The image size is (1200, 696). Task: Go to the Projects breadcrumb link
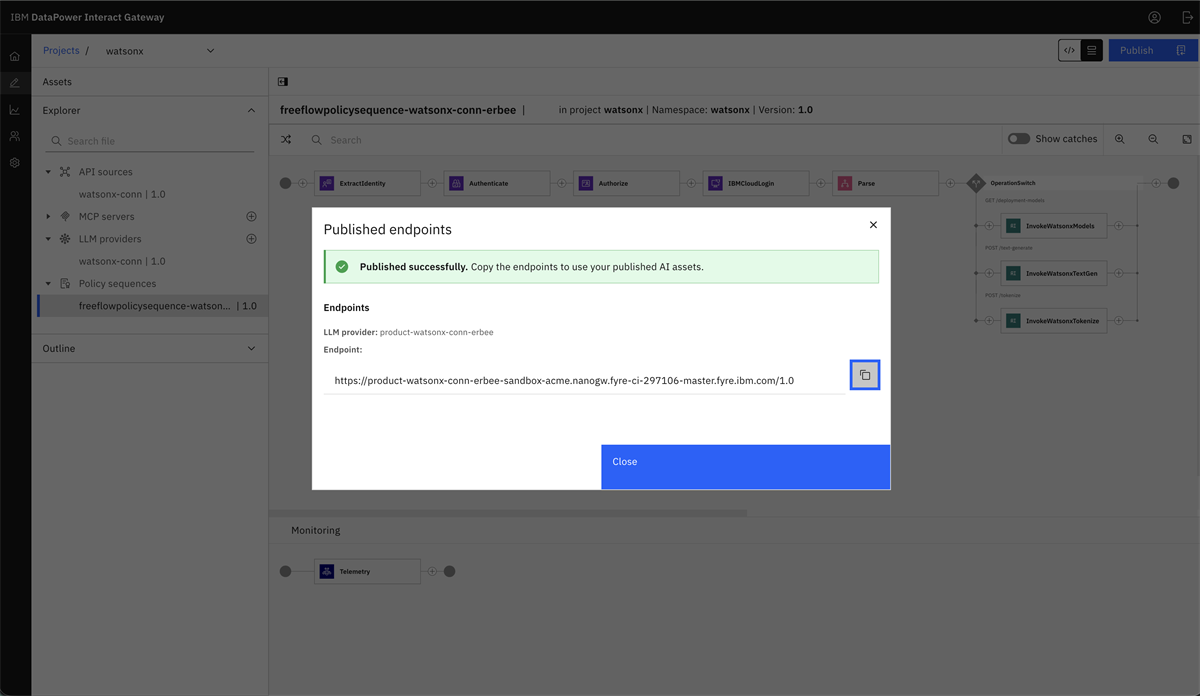61,50
